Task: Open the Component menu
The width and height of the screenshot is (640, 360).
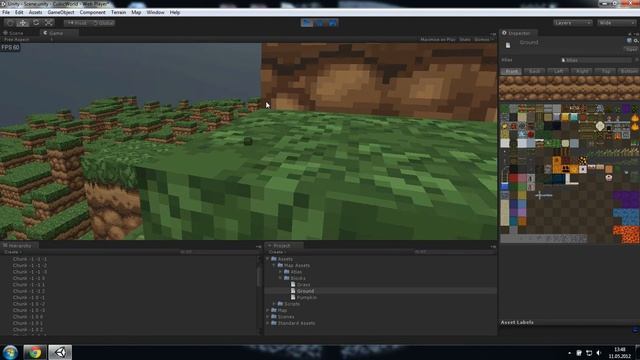Action: pyautogui.click(x=93, y=12)
